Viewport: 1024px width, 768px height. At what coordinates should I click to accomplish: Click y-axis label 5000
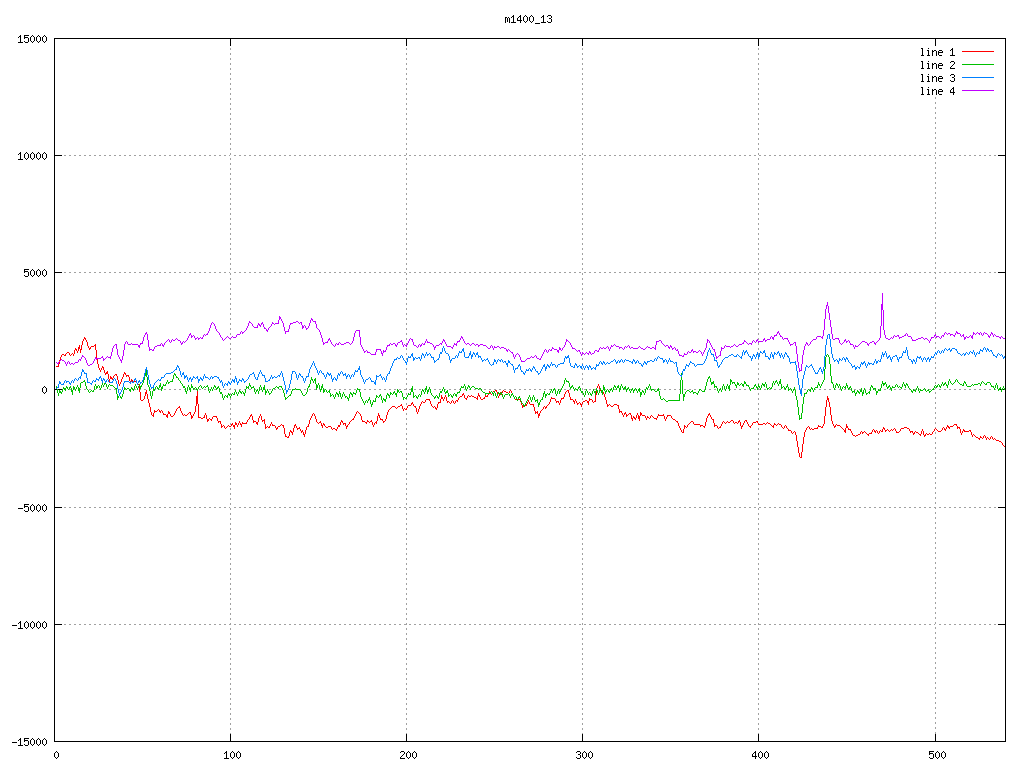click(36, 274)
